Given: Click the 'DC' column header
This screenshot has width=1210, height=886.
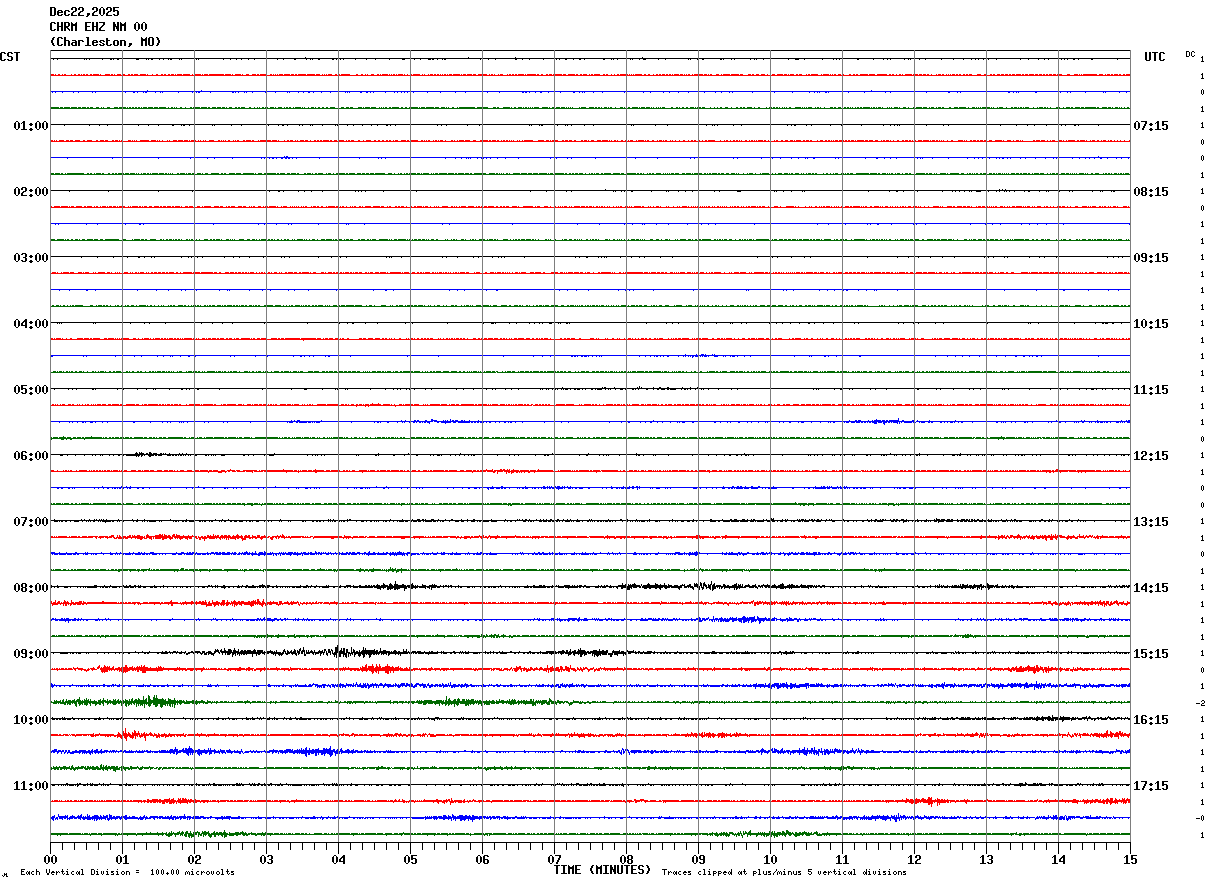Looking at the screenshot, I should 1190,54.
